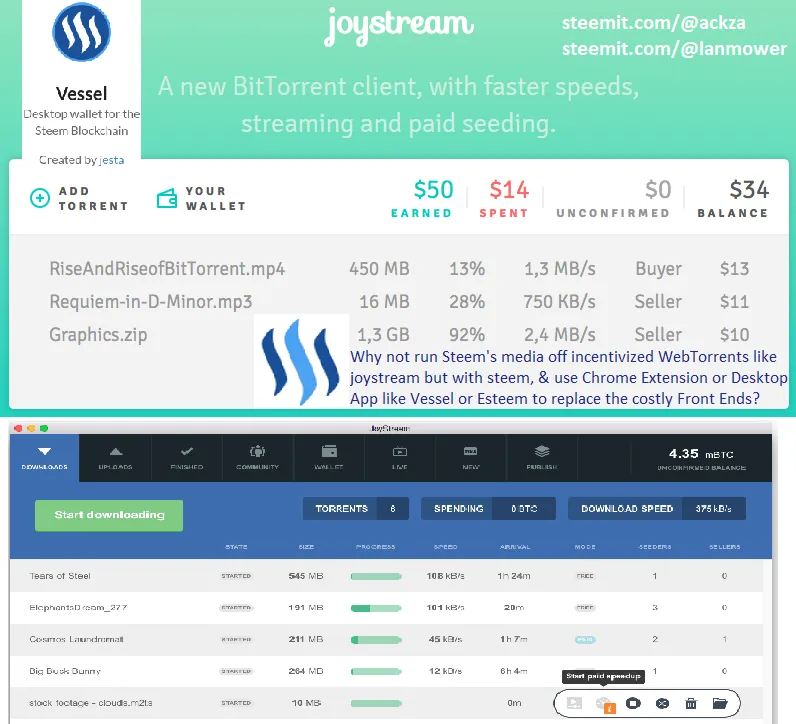Click the round X cancel icon in row actions
Image resolution: width=796 pixels, height=724 pixels.
[x=662, y=703]
